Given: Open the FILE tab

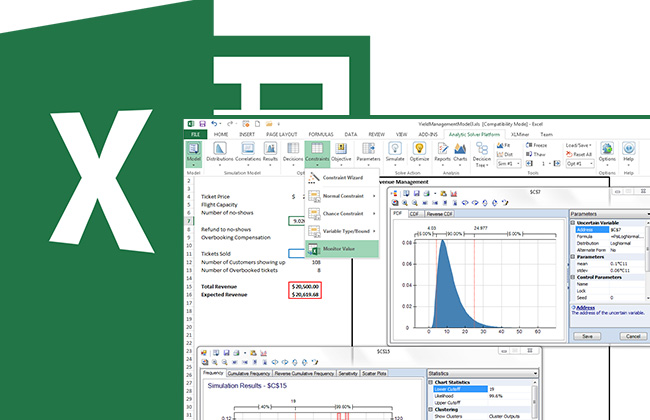Looking at the screenshot, I should 195,134.
